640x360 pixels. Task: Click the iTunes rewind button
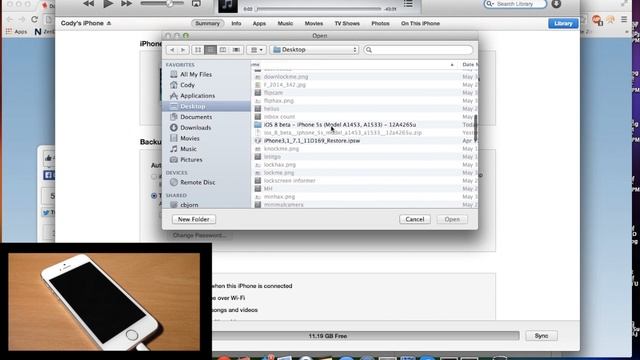pyautogui.click(x=88, y=4)
